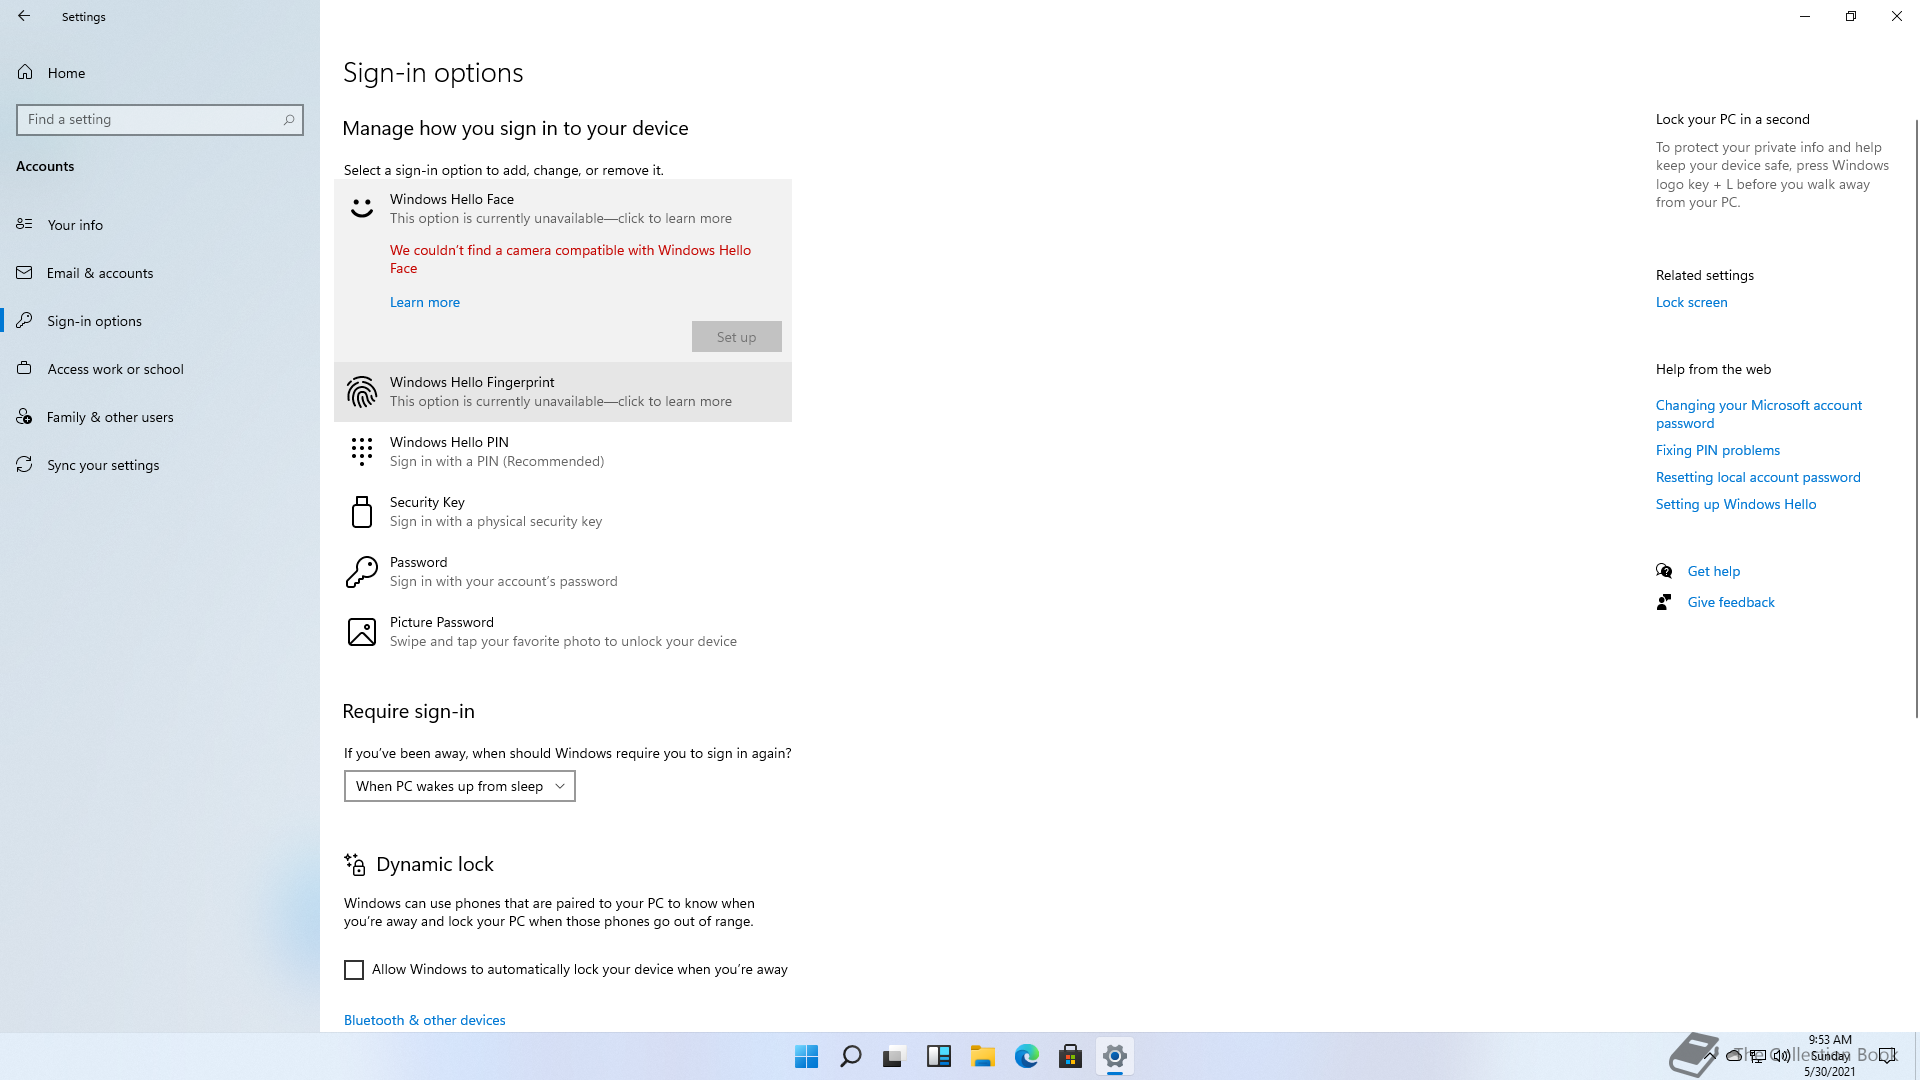
Task: Open Access work or school
Action: pyautogui.click(x=160, y=368)
